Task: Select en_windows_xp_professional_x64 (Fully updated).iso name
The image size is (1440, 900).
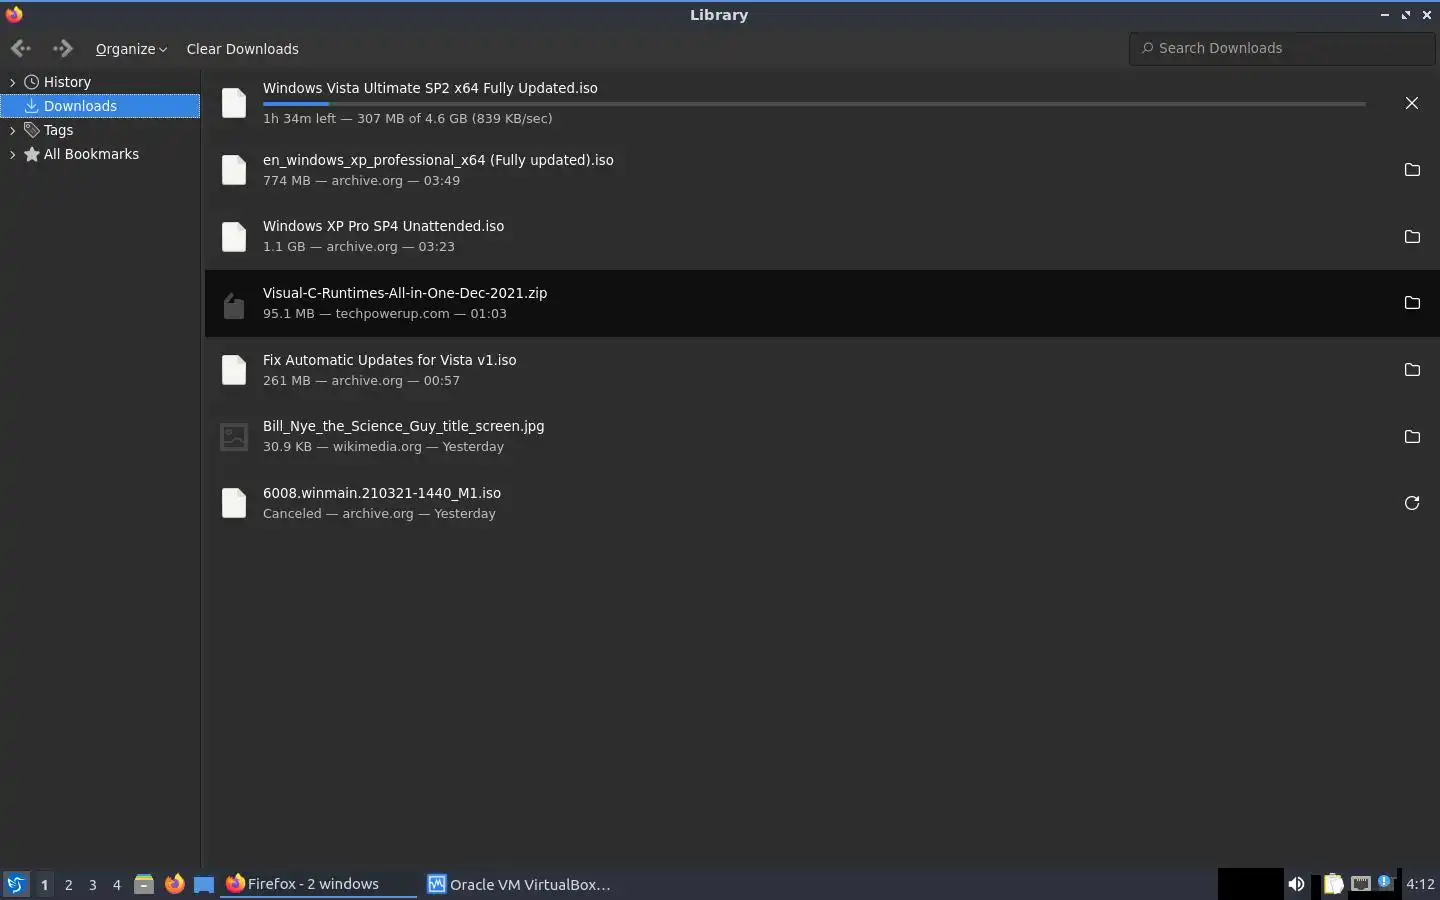Action: click(x=438, y=160)
